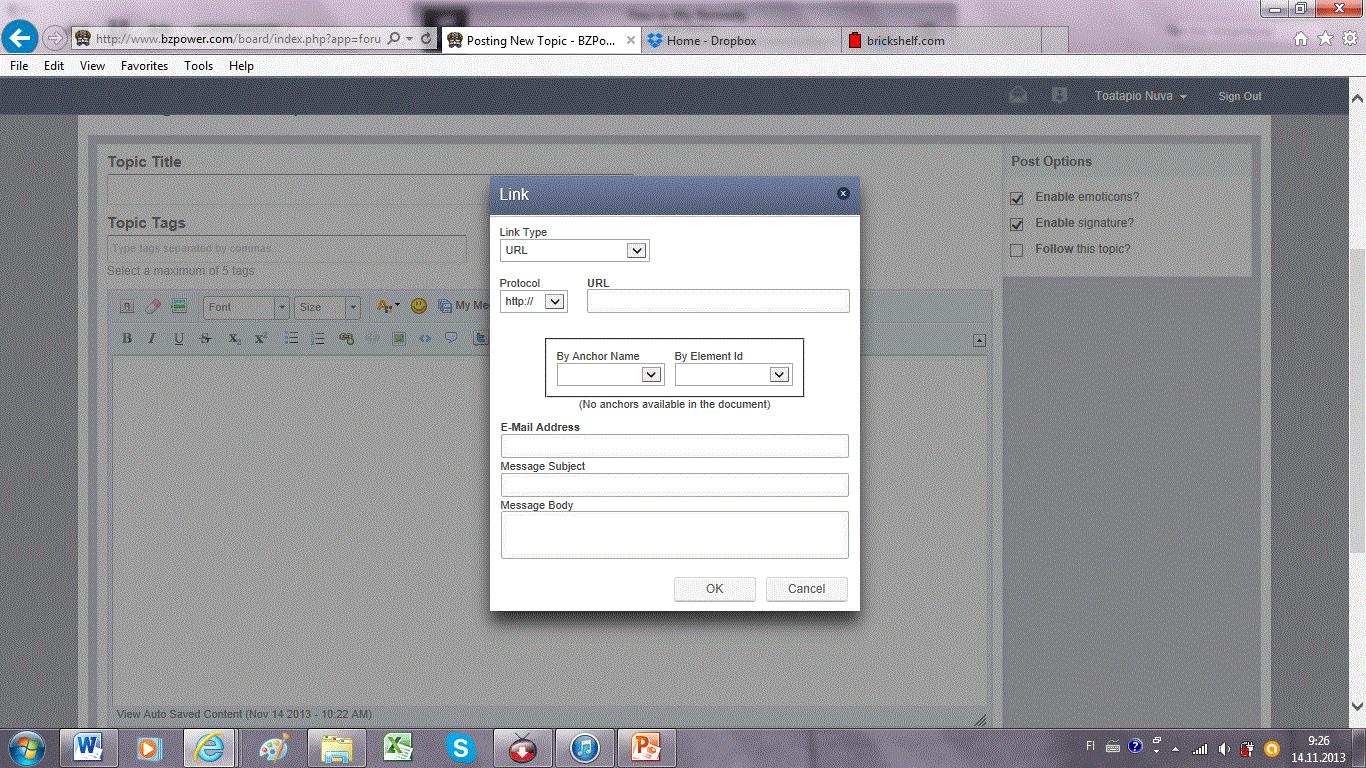Screen dimensions: 1366x768
Task: Click the insert link icon in editor toolbar
Action: click(x=347, y=339)
